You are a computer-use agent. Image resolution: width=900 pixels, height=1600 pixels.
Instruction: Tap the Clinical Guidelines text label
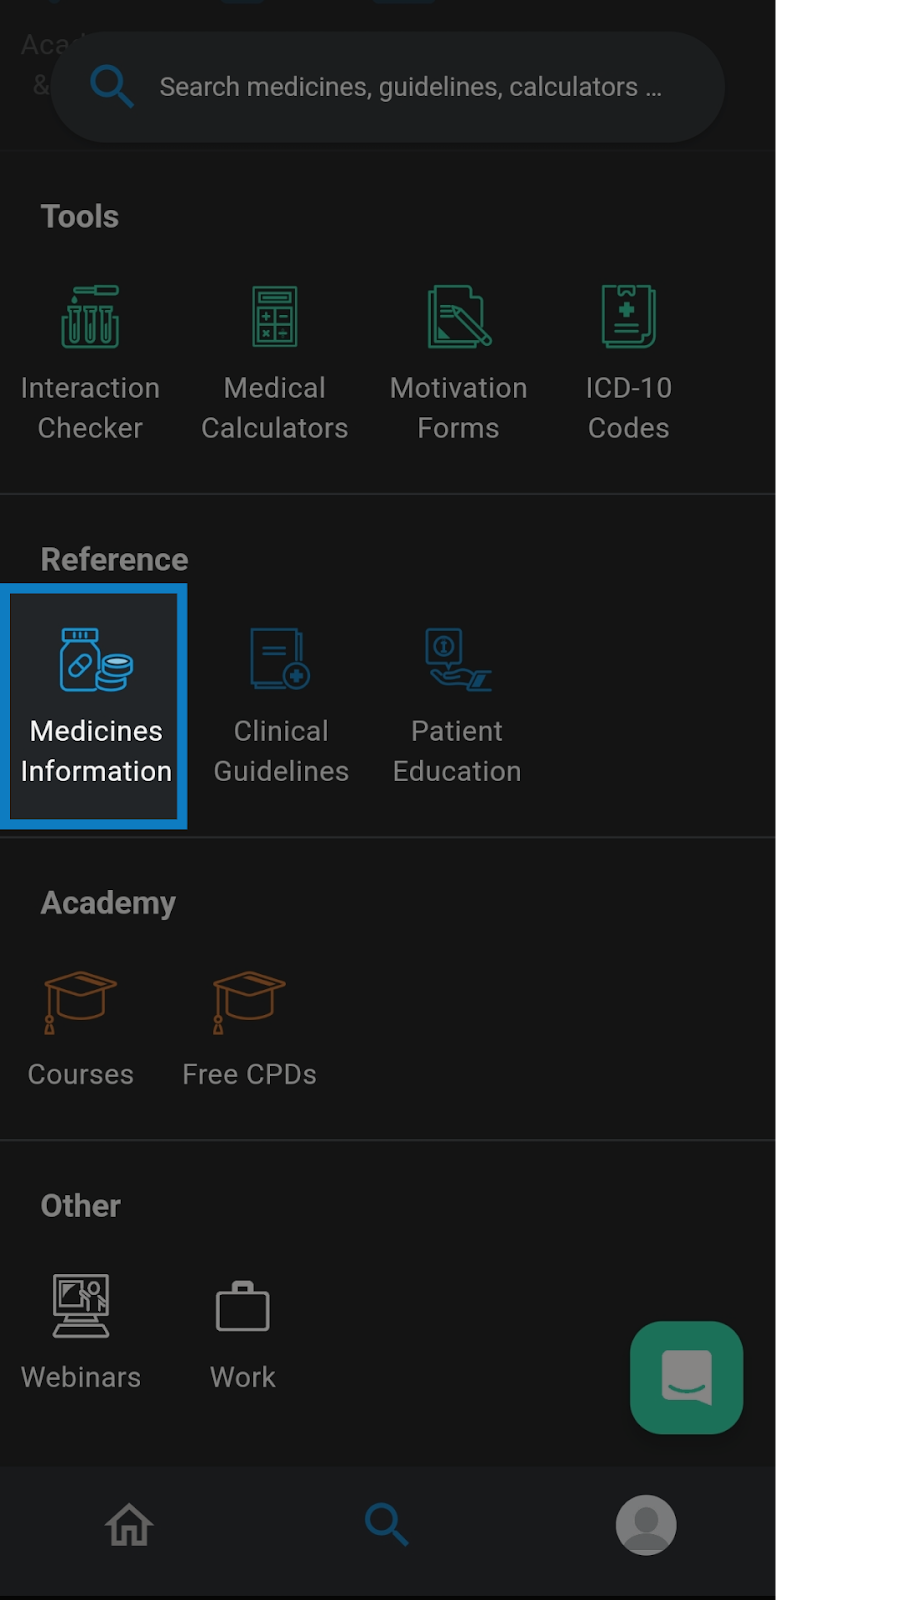tap(281, 751)
